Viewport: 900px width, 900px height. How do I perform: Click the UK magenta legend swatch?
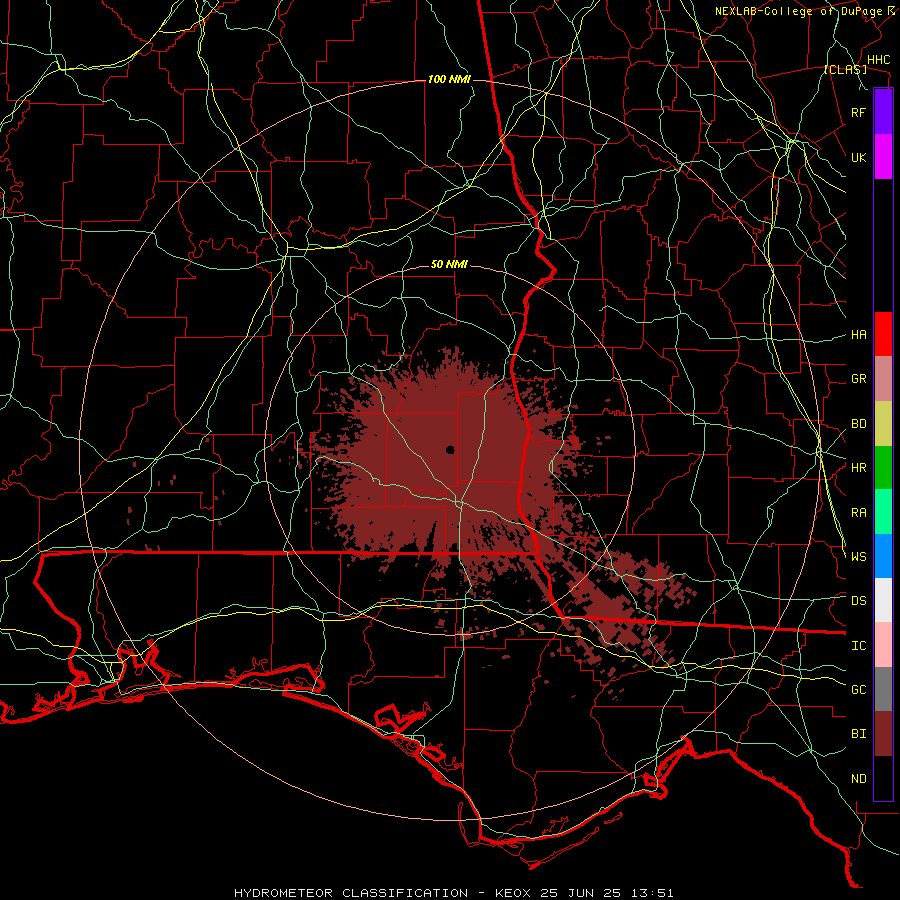coord(883,157)
